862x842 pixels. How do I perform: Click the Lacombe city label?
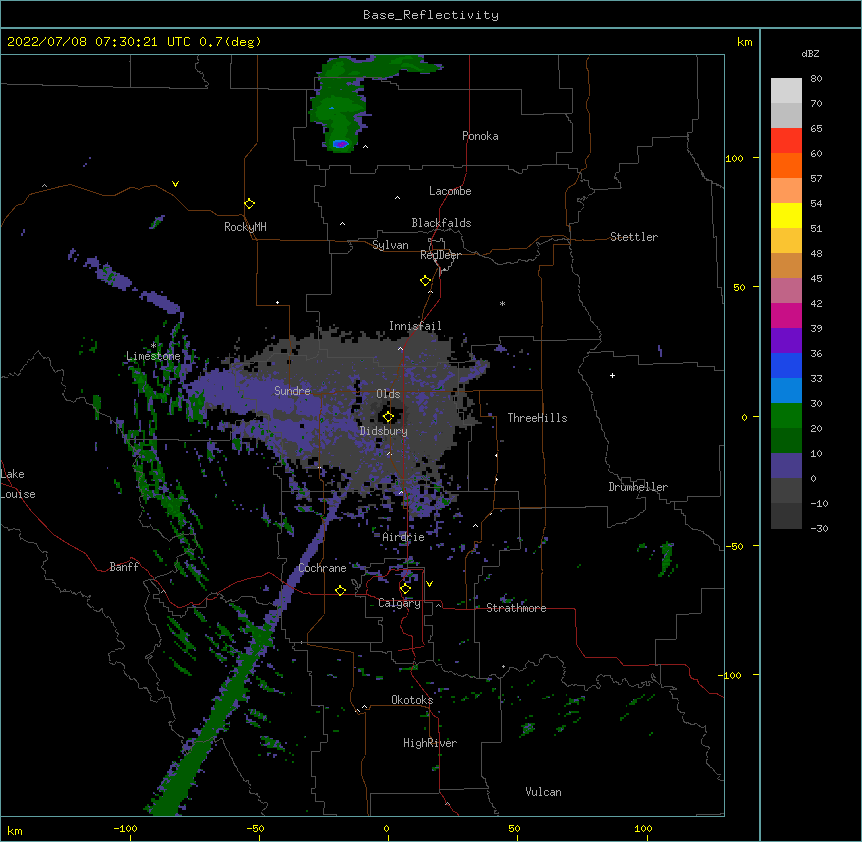click(x=450, y=191)
